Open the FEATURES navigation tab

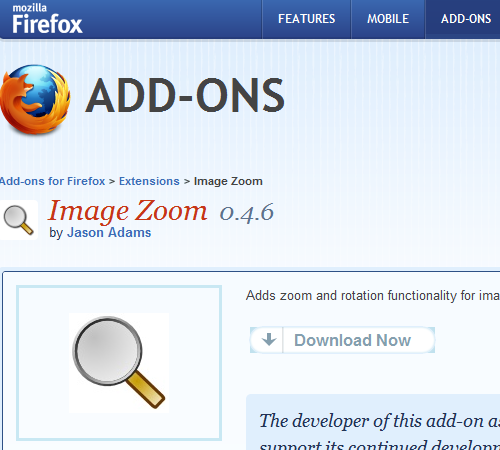pos(307,19)
